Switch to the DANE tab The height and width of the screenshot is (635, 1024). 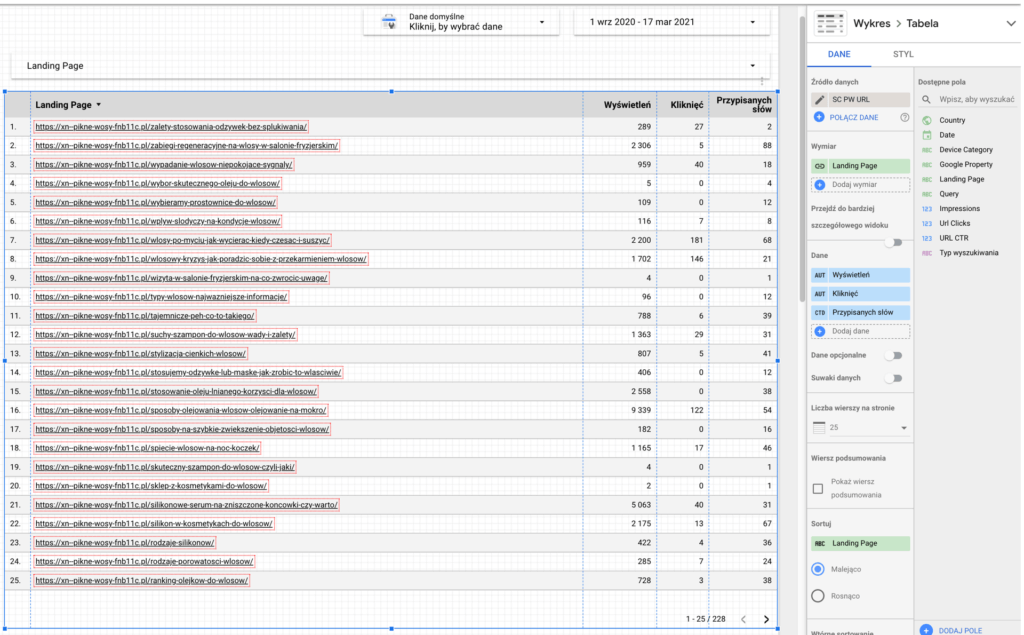(x=840, y=54)
